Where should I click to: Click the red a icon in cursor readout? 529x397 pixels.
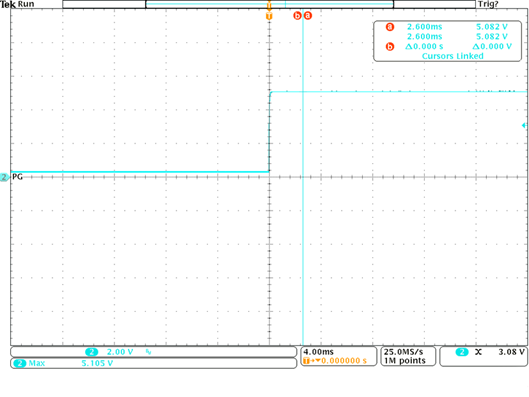[x=390, y=27]
